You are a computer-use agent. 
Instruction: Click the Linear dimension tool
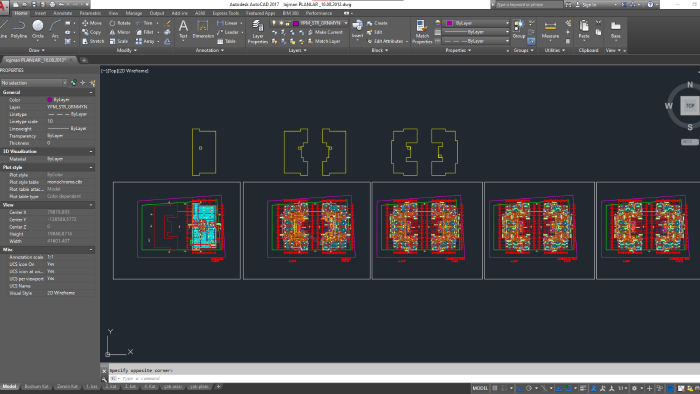click(228, 23)
